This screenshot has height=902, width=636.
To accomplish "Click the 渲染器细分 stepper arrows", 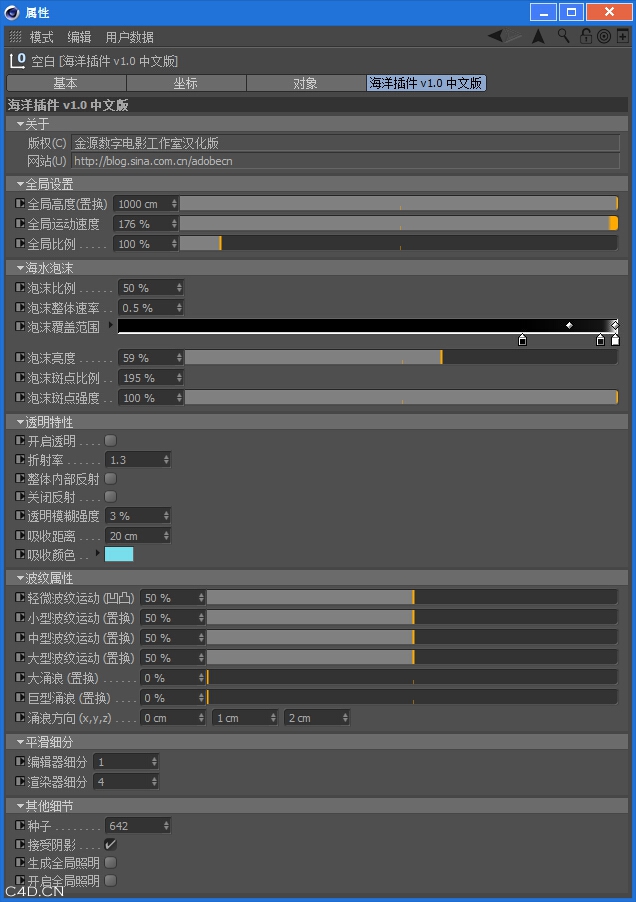I will 154,781.
